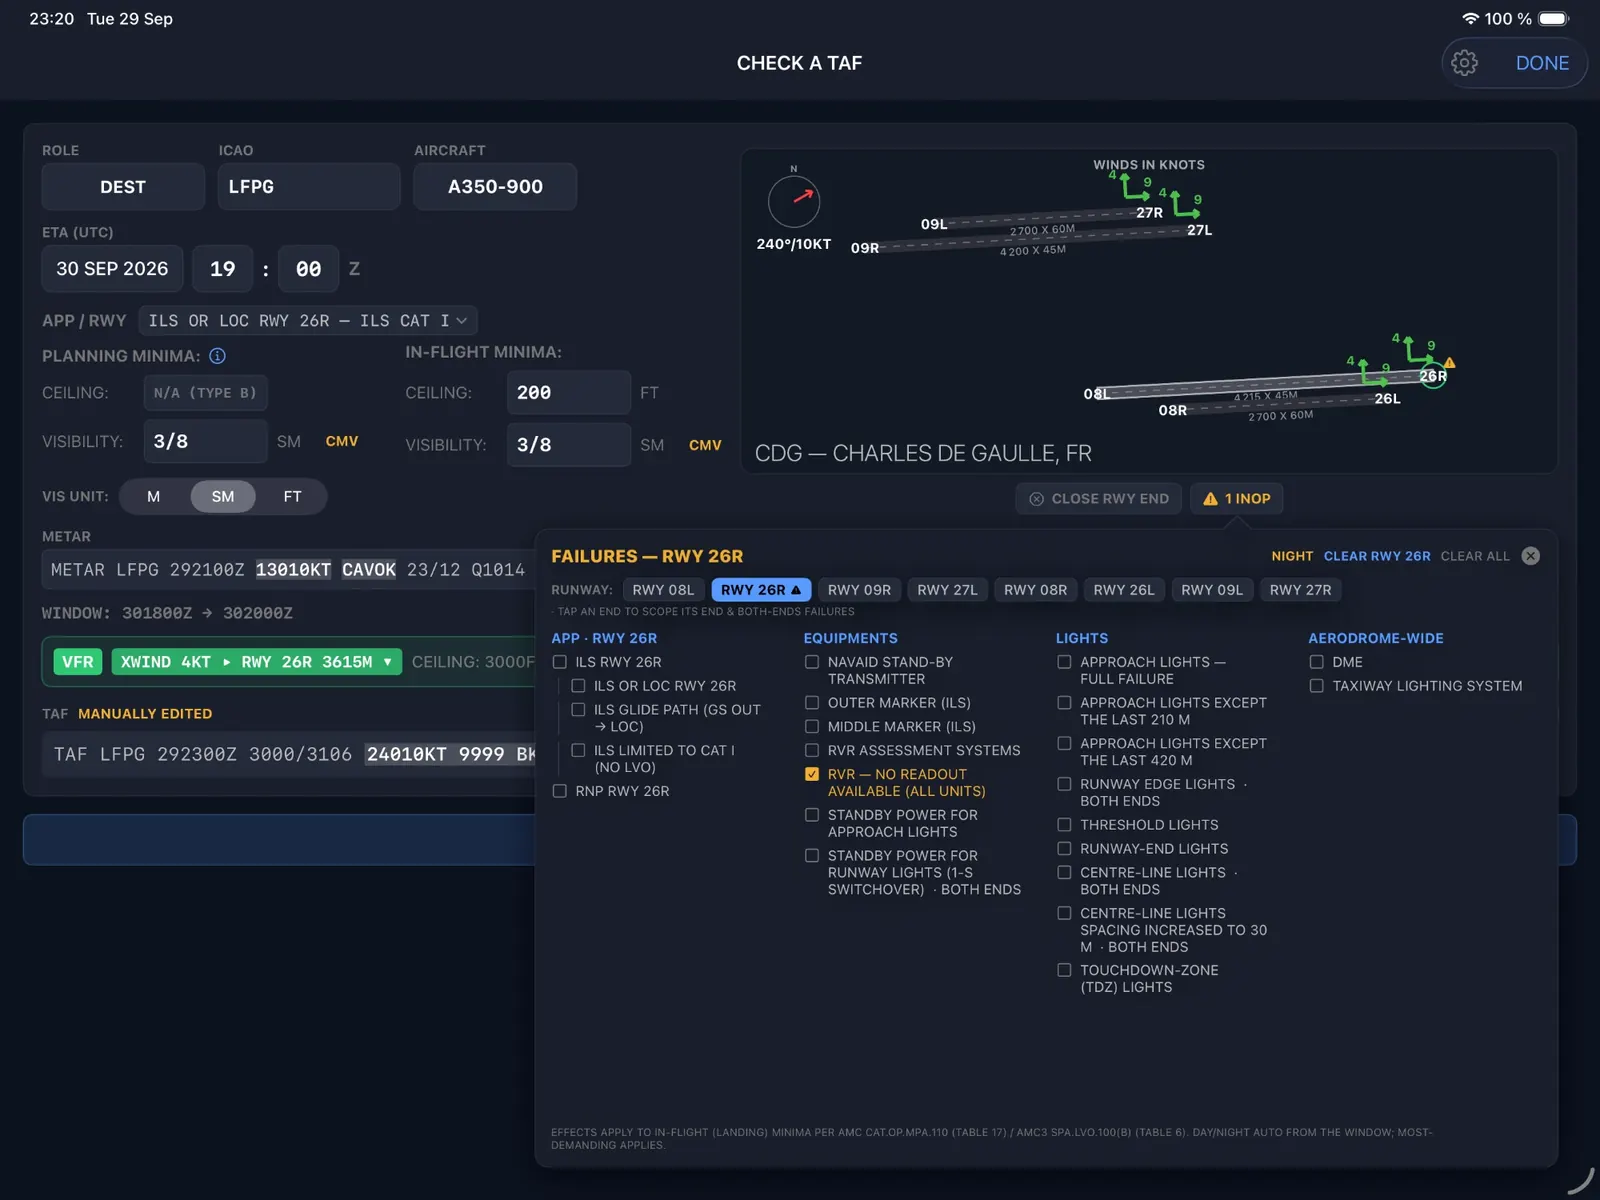
Task: Check ILS OR LOC RWY 26R
Action: point(578,686)
